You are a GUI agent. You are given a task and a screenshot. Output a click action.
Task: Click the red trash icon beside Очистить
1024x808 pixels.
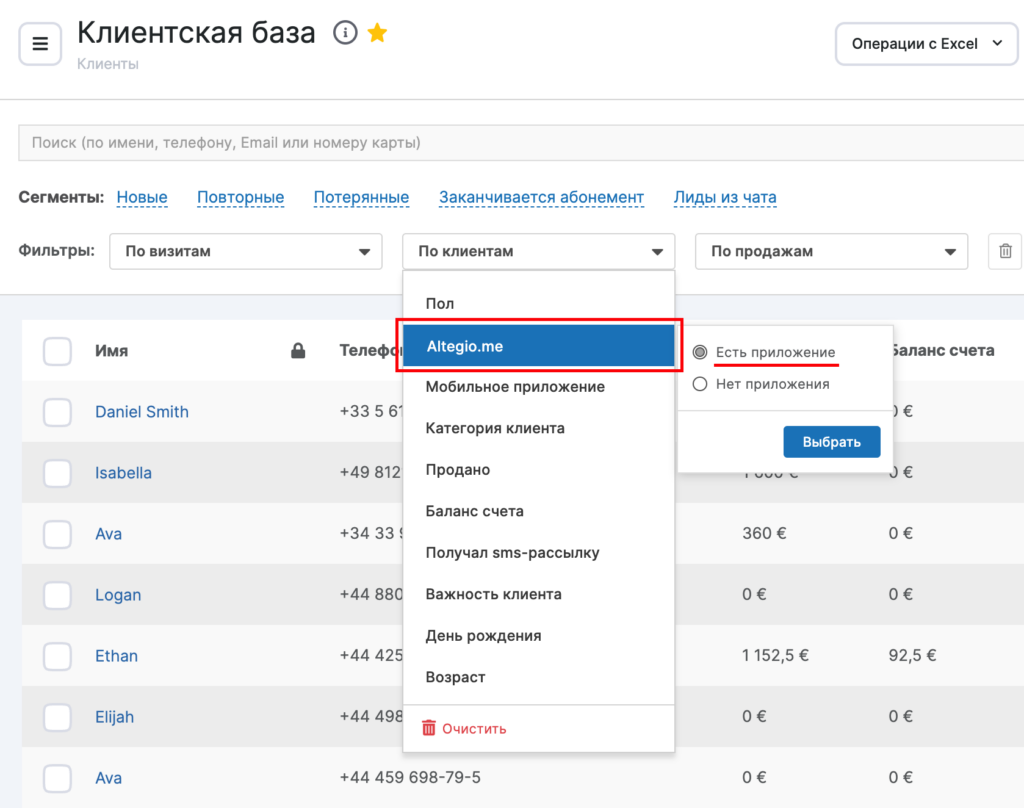429,728
